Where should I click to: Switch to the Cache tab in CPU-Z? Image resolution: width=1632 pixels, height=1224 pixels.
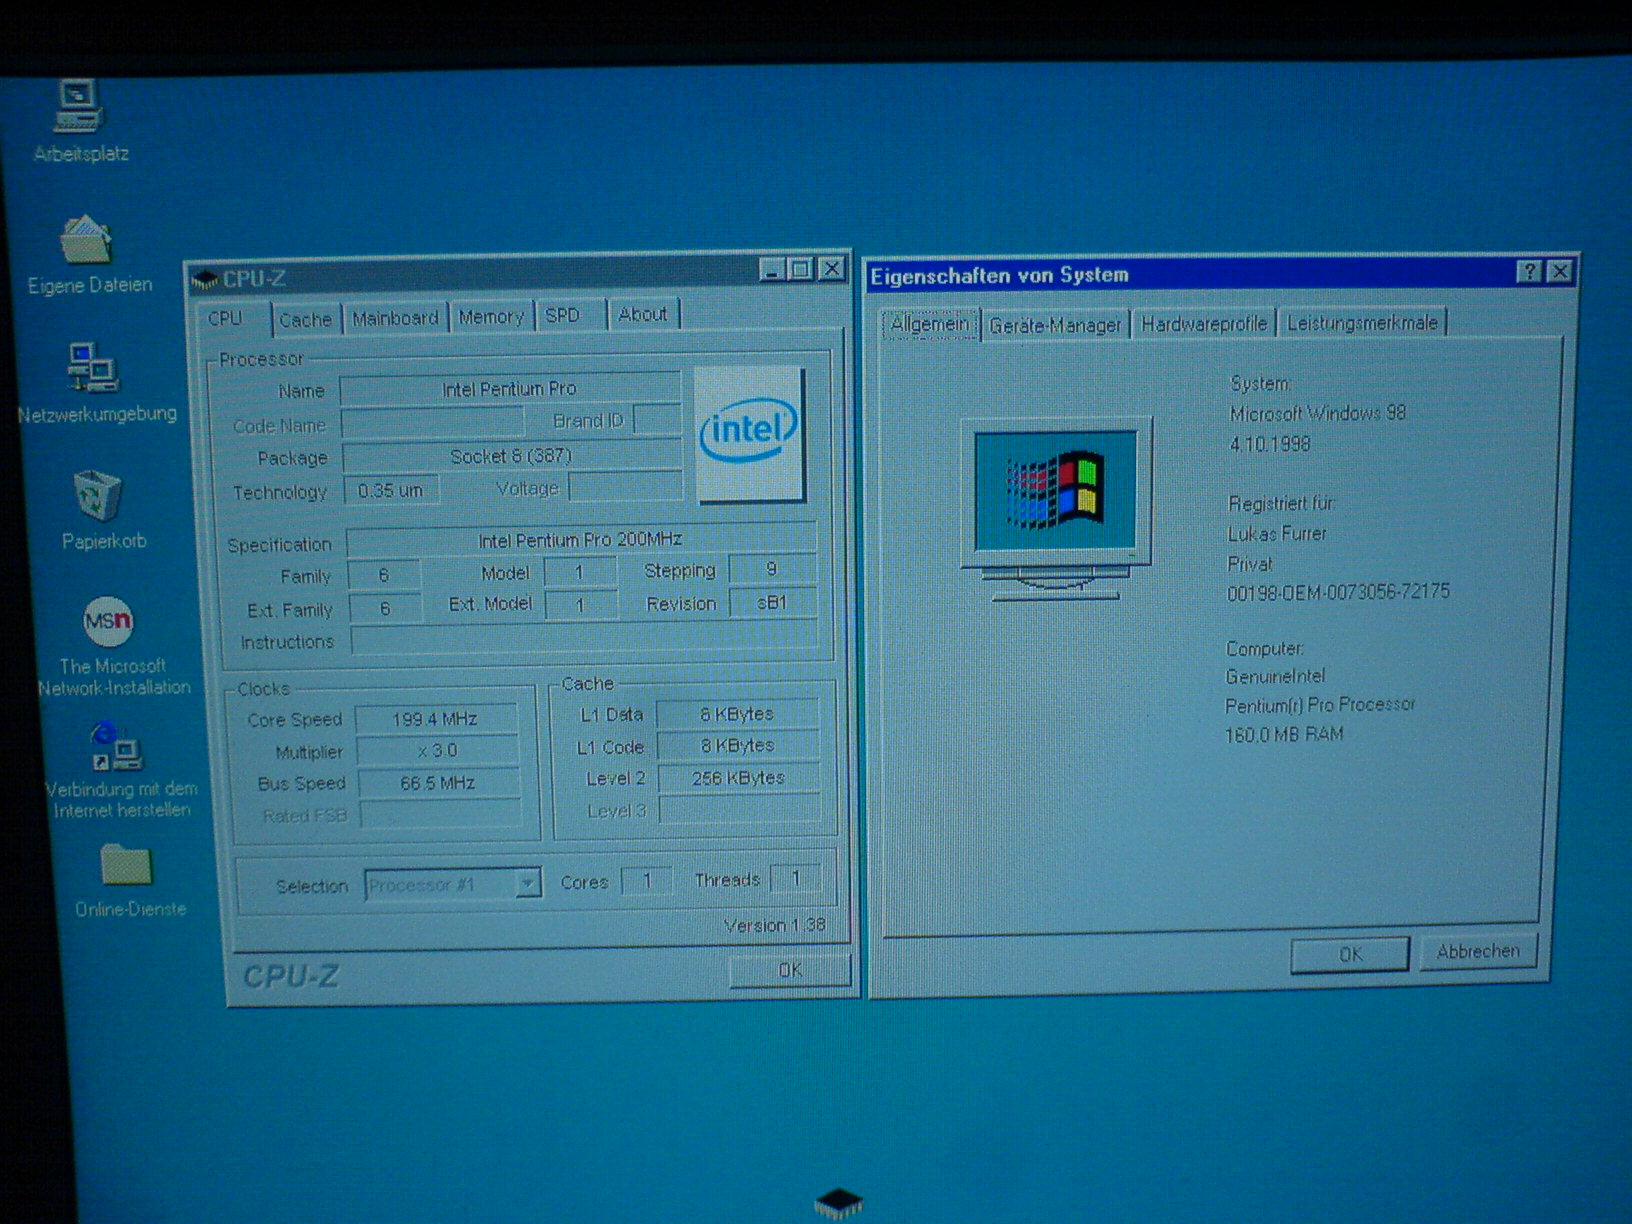[x=305, y=319]
